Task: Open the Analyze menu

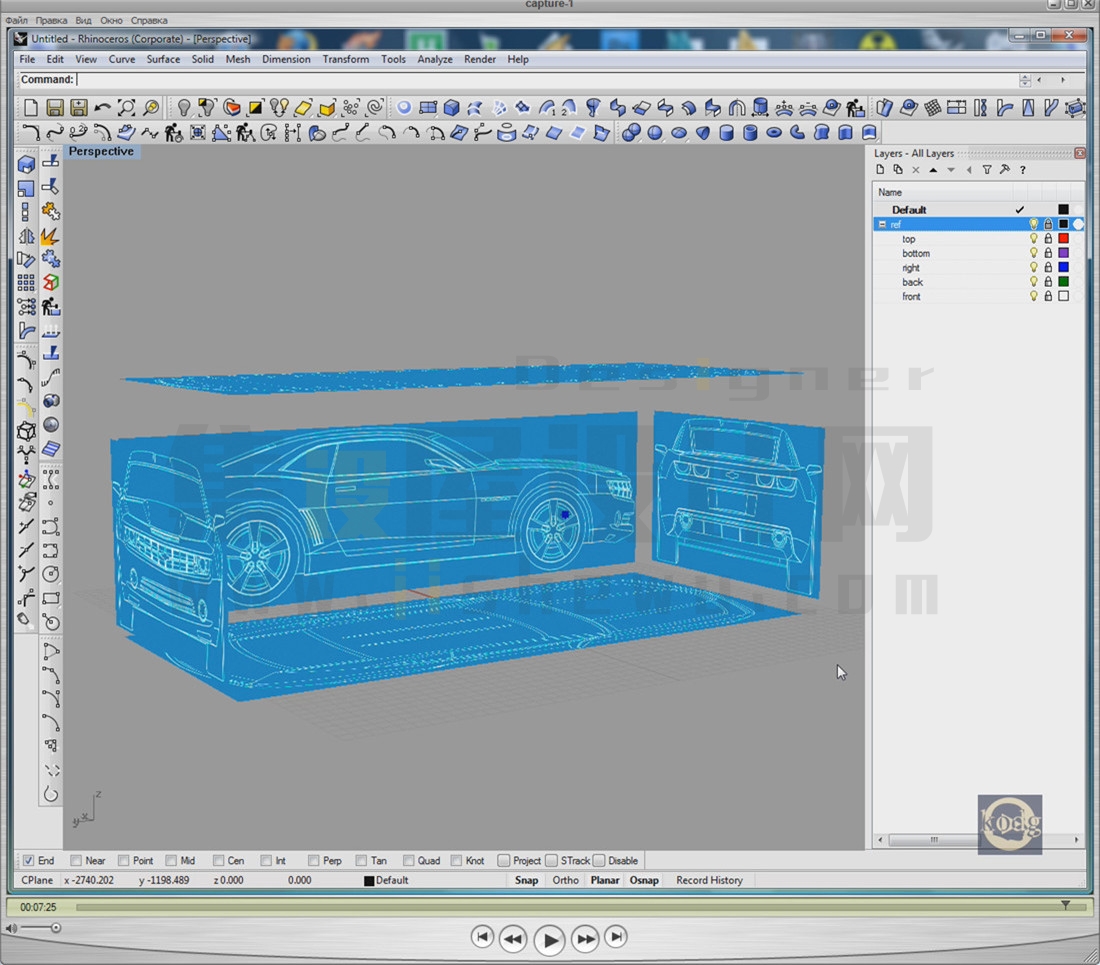Action: [x=435, y=59]
